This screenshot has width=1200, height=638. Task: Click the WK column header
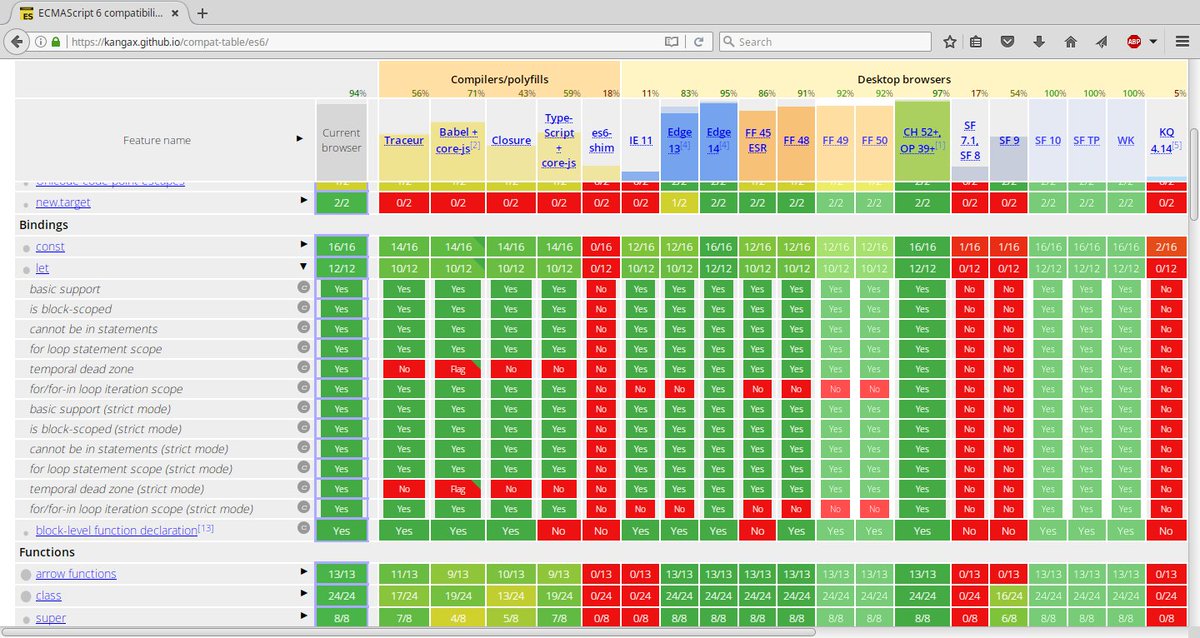tap(1125, 140)
